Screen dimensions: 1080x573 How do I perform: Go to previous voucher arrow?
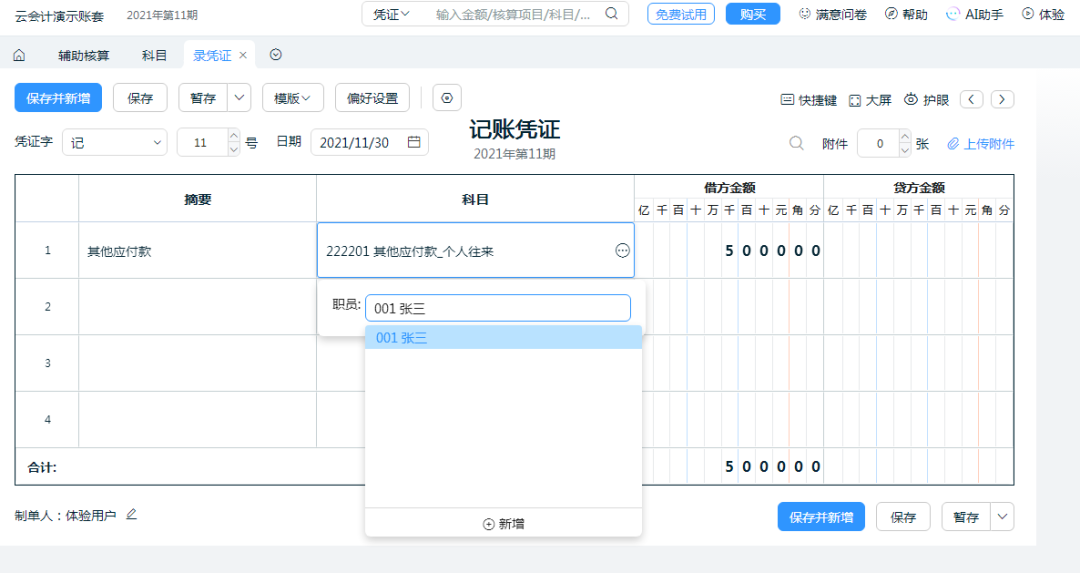coord(971,99)
